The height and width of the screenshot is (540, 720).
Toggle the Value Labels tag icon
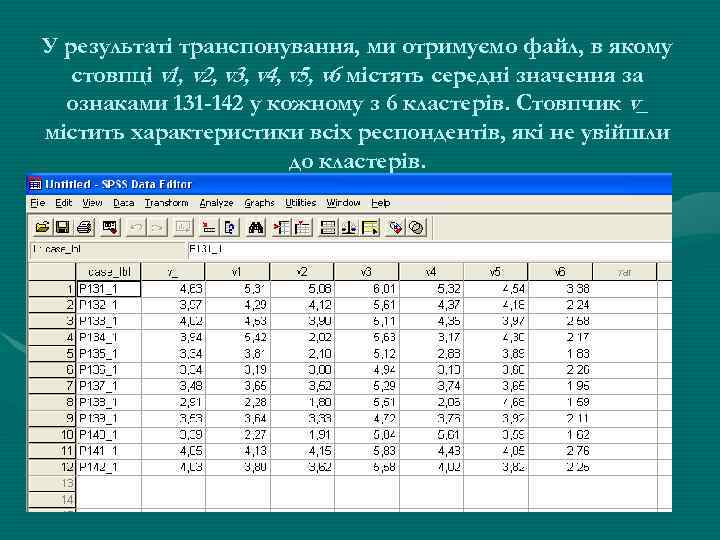395,227
